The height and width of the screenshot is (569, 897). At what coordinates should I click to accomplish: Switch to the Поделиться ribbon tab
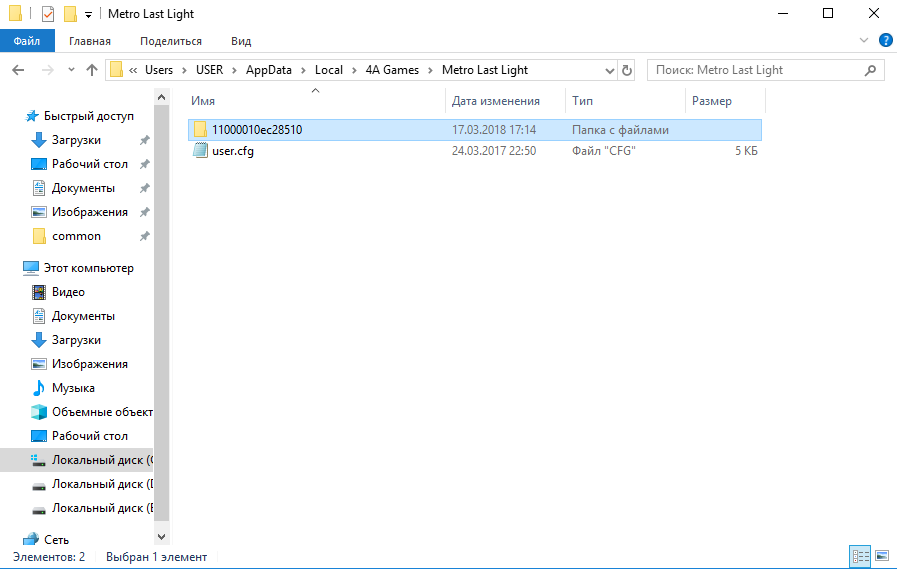171,41
